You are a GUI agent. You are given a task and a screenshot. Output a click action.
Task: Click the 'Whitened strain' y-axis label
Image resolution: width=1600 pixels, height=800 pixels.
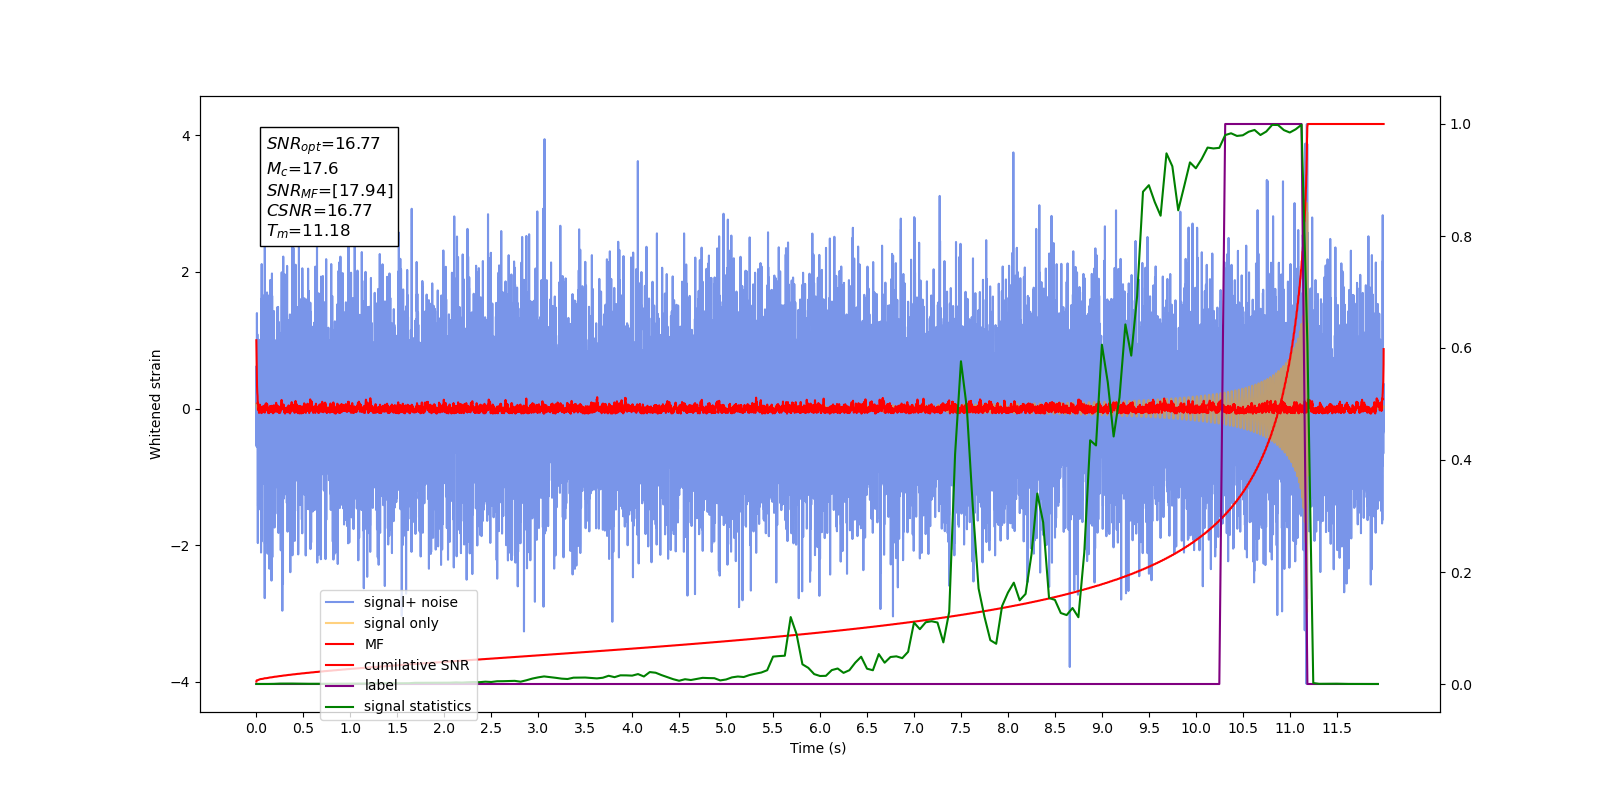pos(155,404)
